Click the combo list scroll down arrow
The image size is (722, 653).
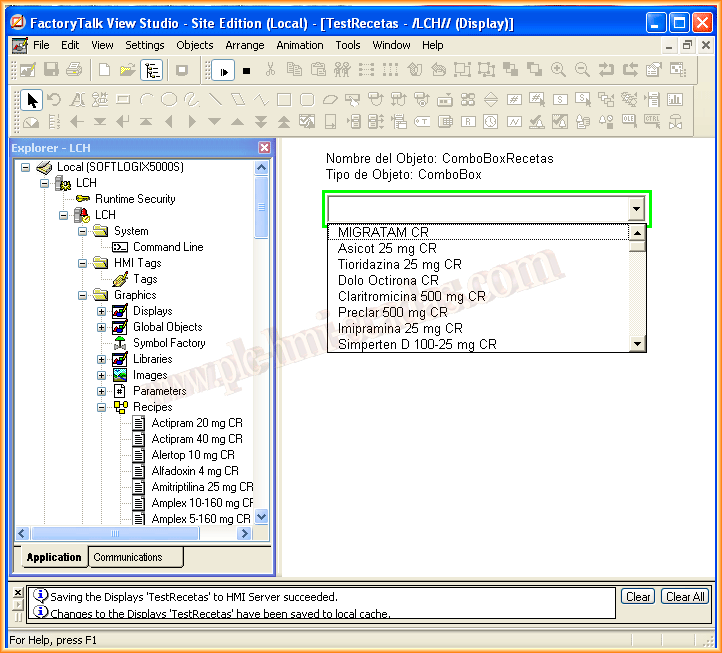(x=637, y=344)
